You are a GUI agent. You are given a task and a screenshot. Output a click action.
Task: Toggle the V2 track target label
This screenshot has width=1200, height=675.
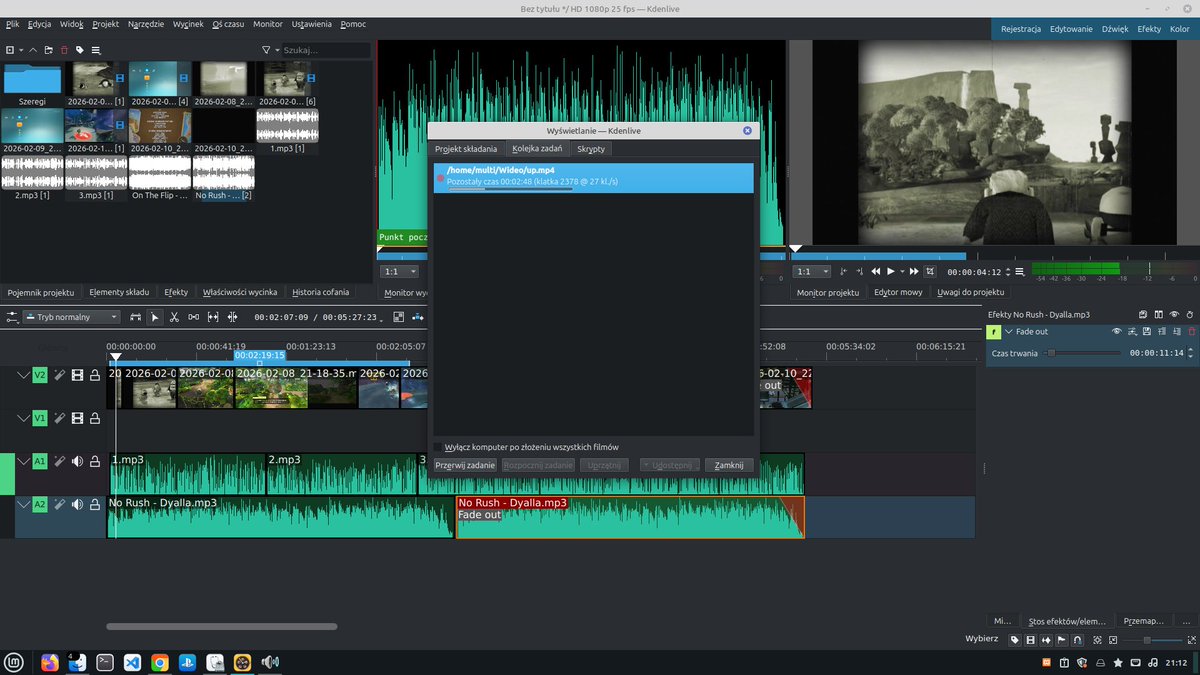[x=40, y=375]
